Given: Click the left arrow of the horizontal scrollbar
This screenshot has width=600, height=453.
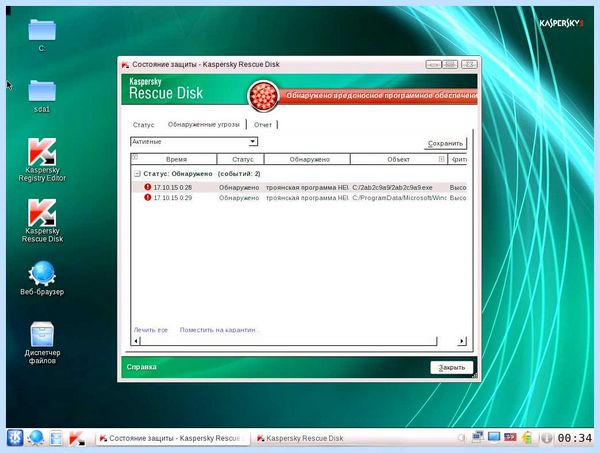Looking at the screenshot, I should (136, 341).
